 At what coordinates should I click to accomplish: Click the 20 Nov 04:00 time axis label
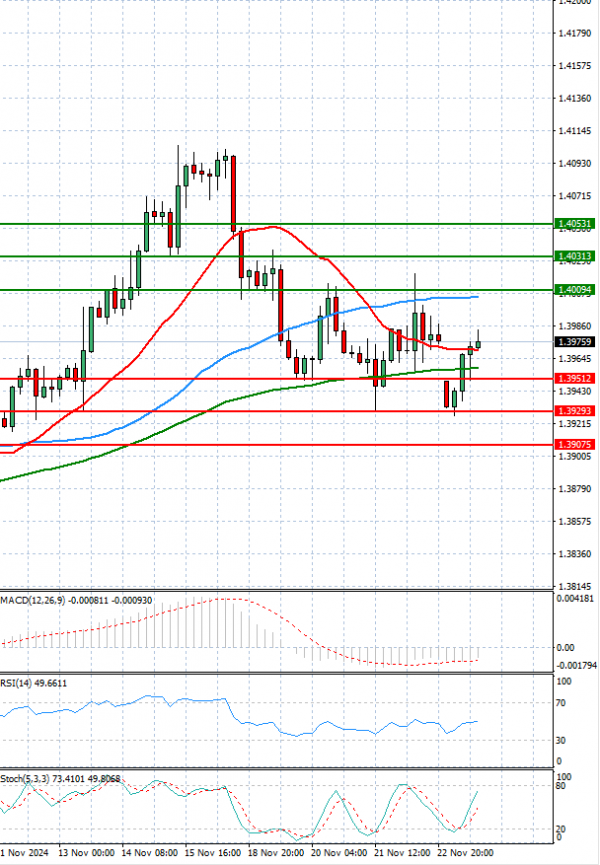(x=339, y=852)
